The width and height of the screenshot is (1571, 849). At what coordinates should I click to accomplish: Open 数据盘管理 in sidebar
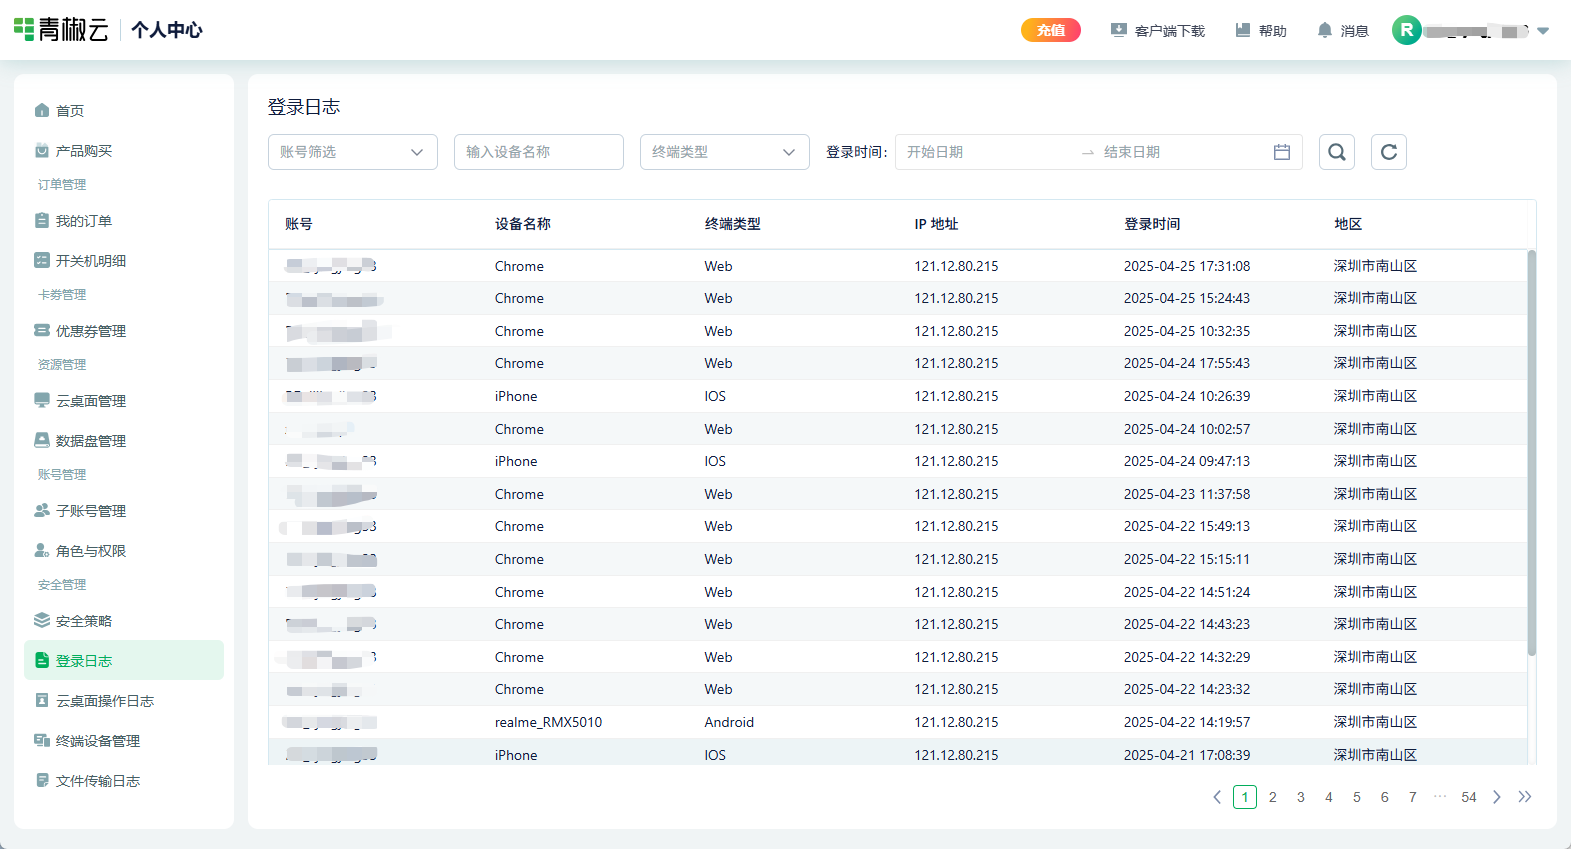pyautogui.click(x=124, y=440)
